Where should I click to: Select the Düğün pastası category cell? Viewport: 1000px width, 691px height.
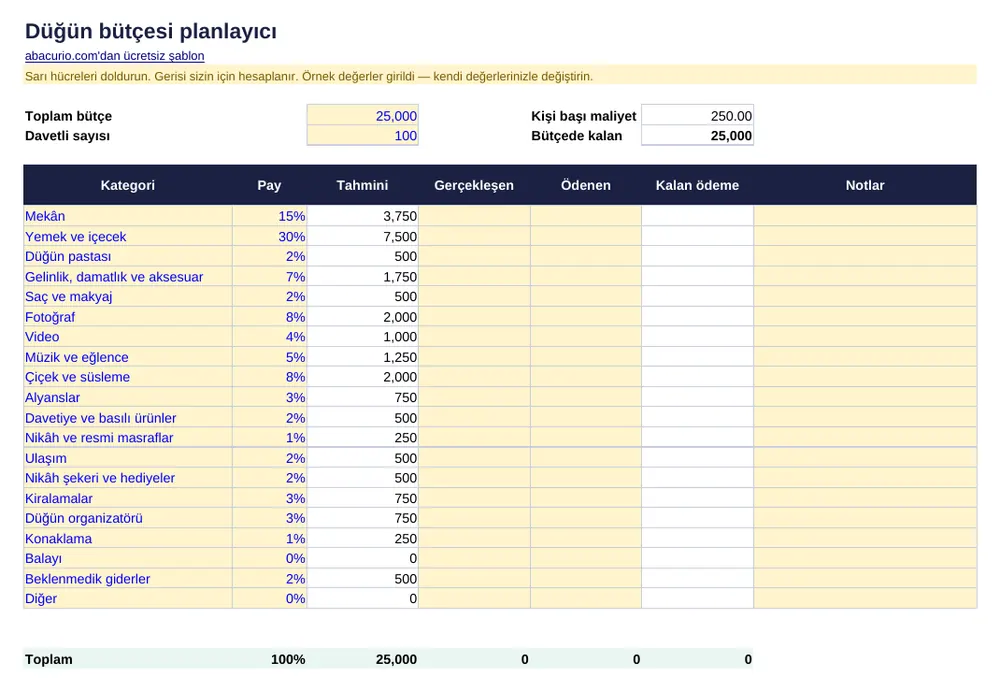coord(128,256)
